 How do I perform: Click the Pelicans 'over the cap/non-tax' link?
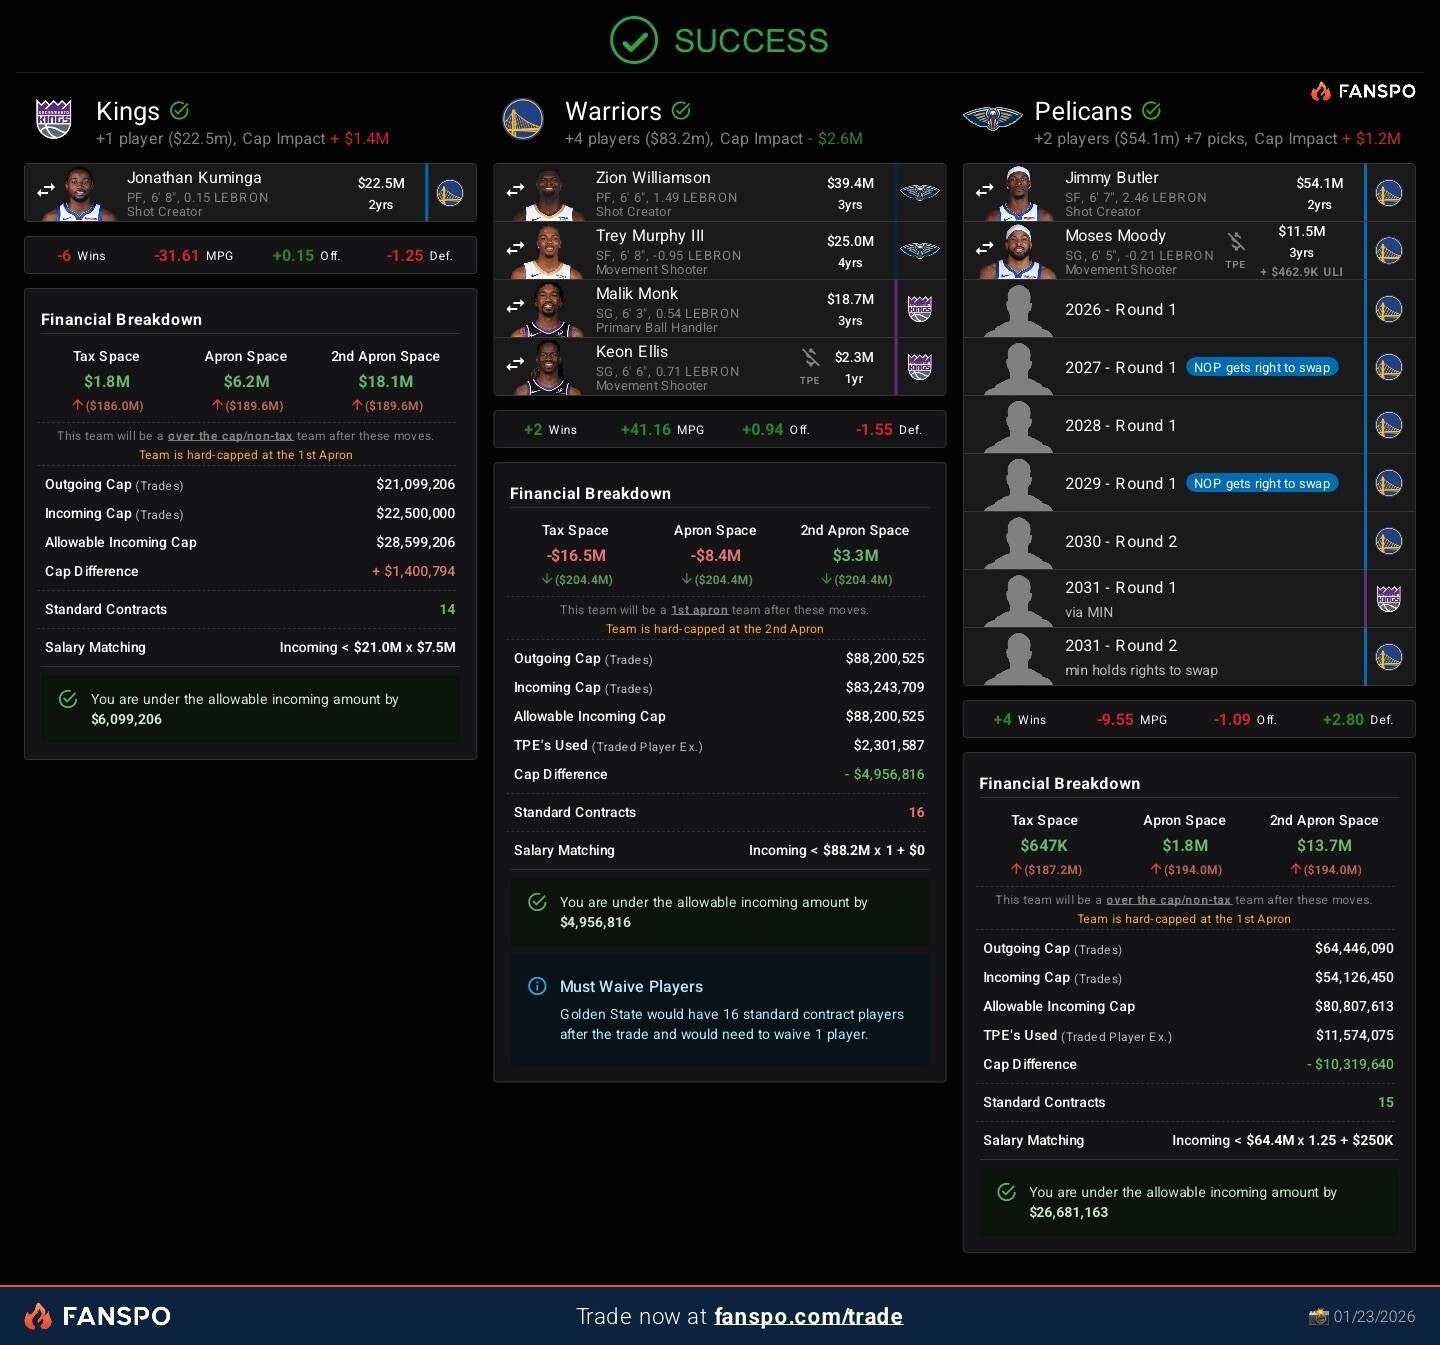tap(1168, 900)
